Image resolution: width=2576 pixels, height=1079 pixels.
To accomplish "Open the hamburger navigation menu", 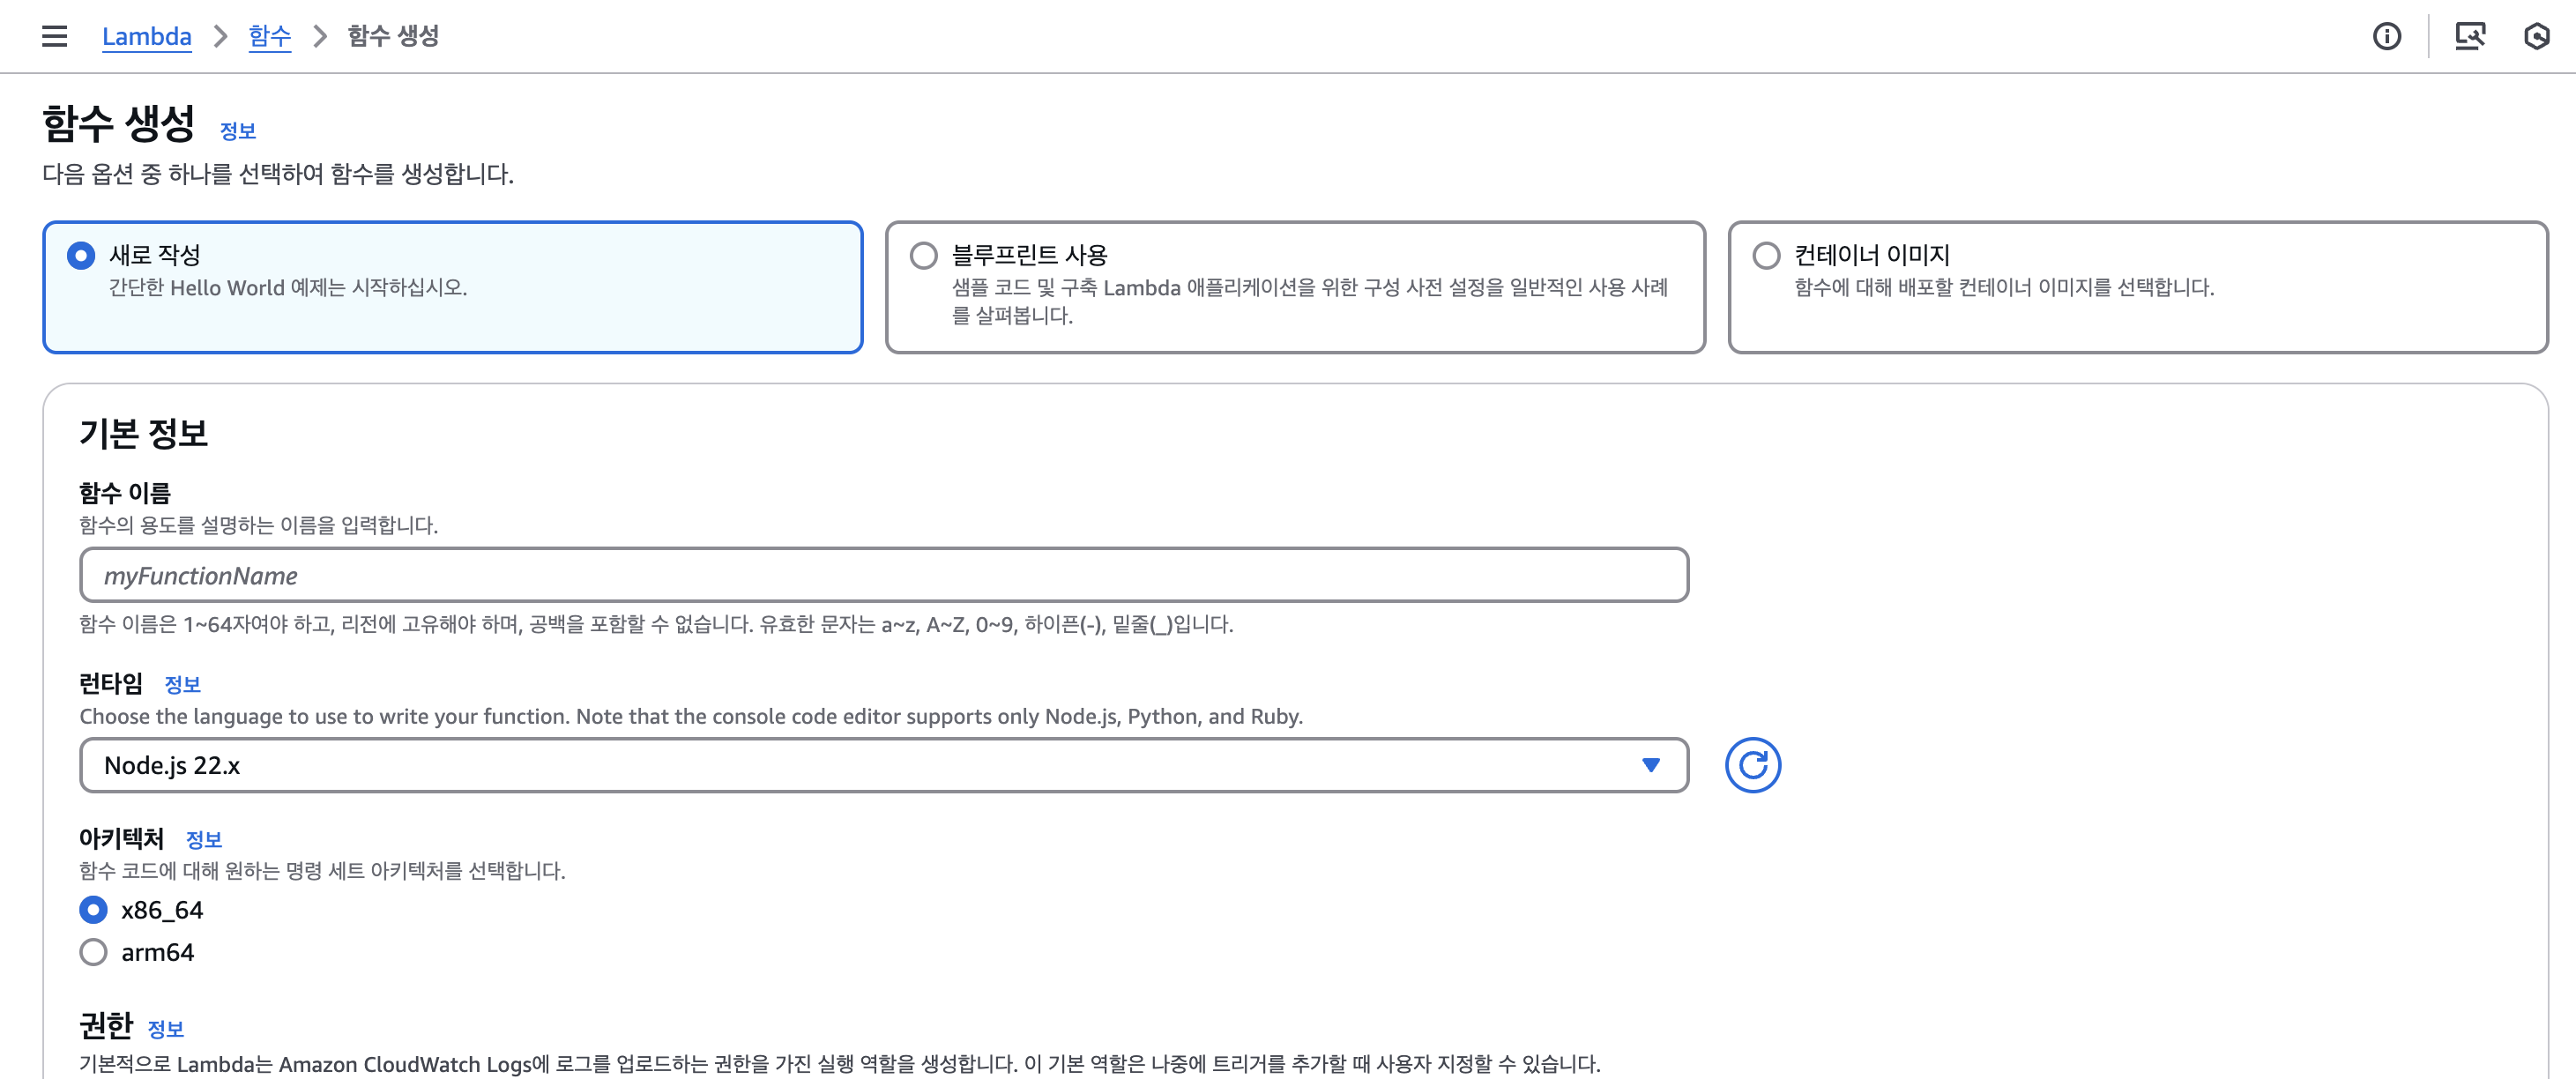I will tap(54, 37).
